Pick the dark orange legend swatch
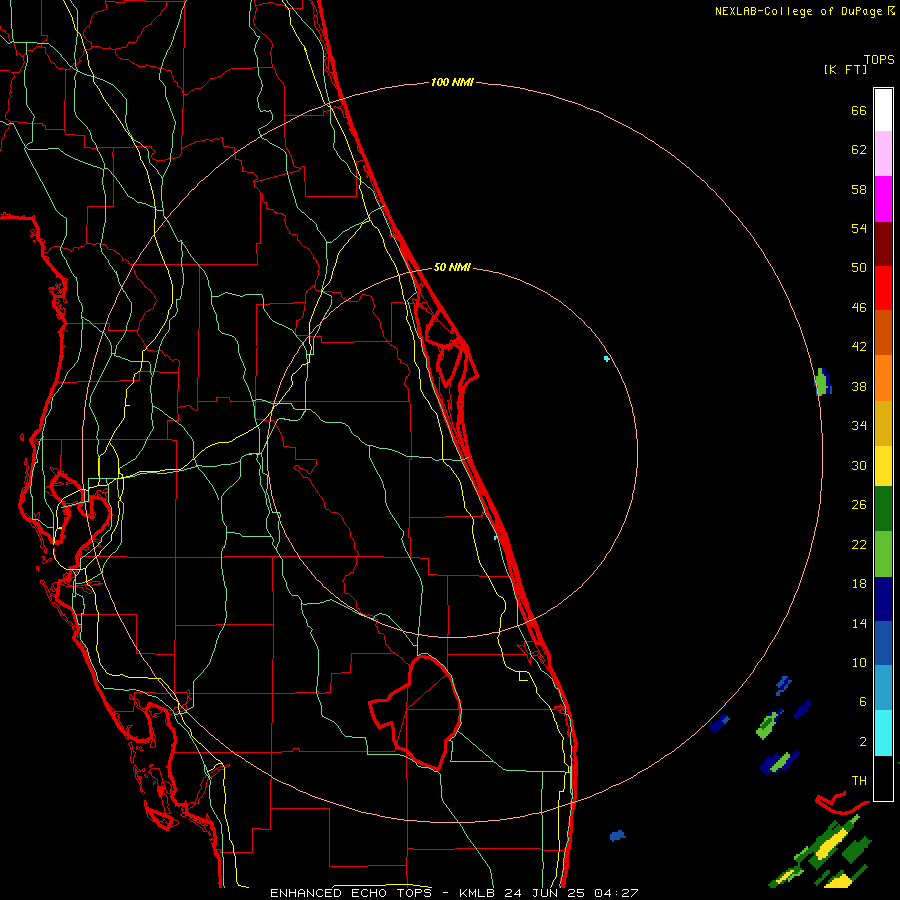 coord(883,332)
